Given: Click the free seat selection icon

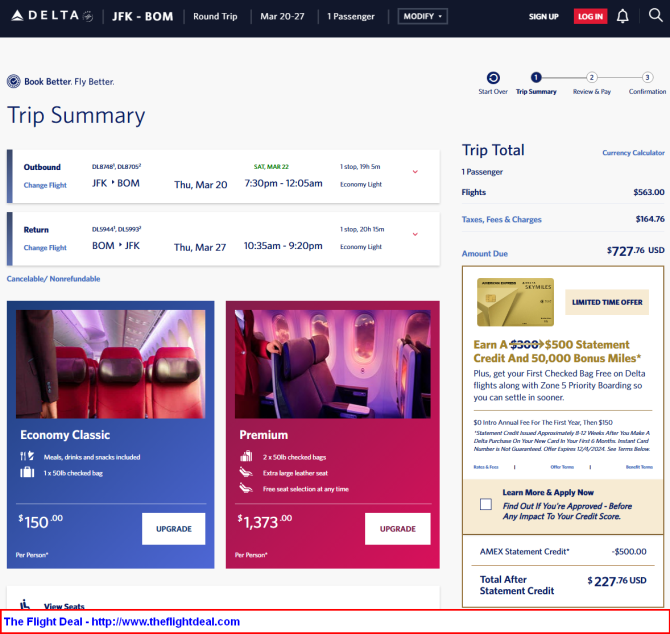Looking at the screenshot, I should pyautogui.click(x=246, y=488).
